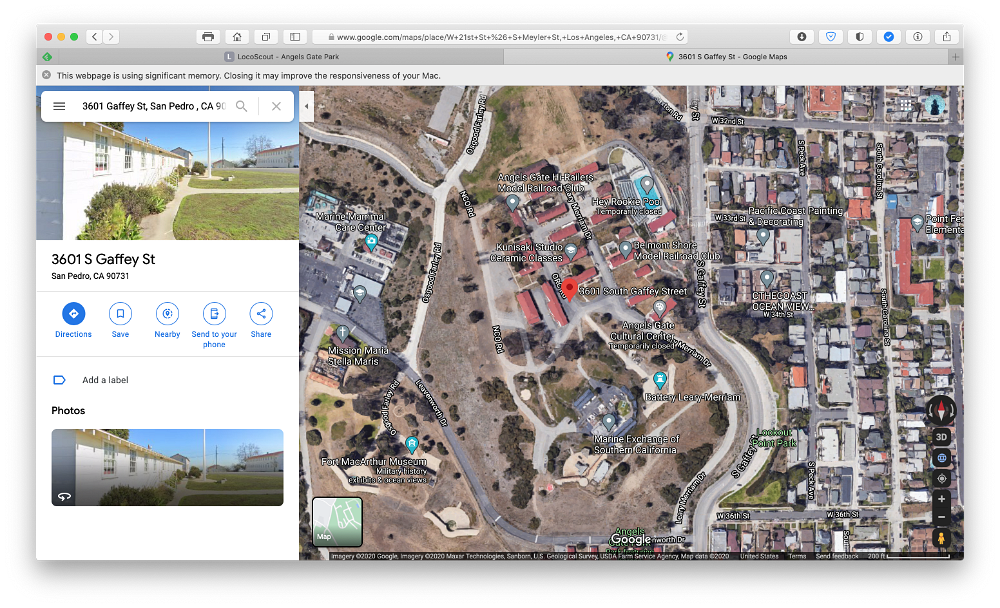Toggle 3D tilt view
The image size is (1000, 608).
[941, 437]
